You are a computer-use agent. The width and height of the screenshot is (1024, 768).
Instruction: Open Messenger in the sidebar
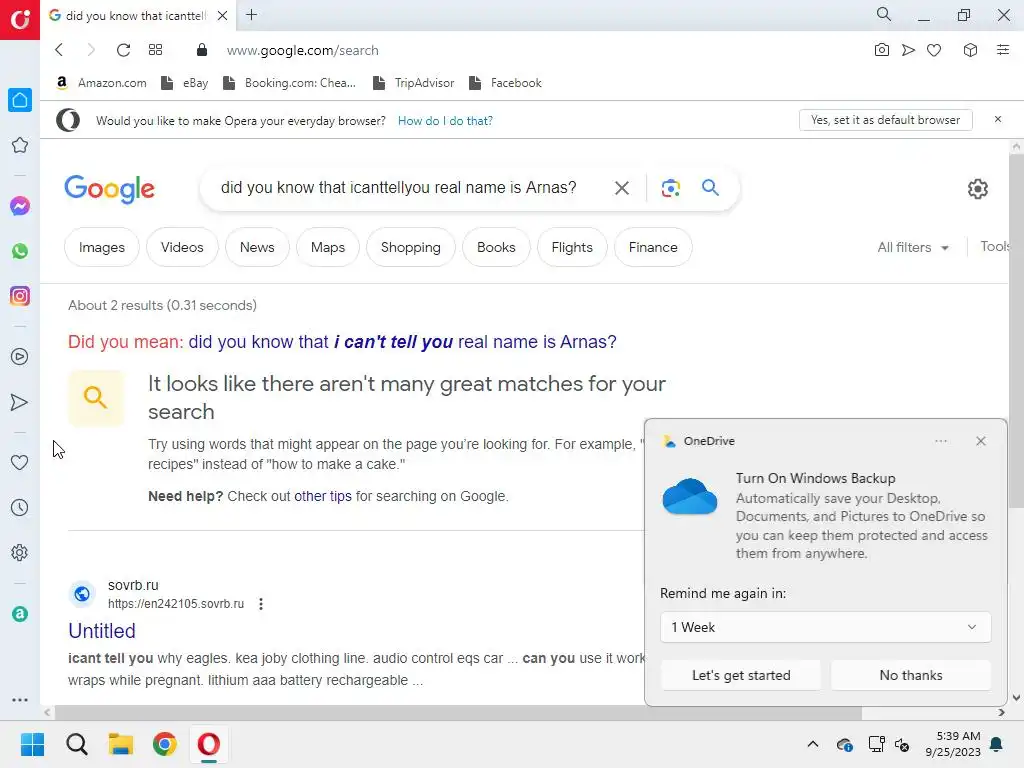[x=20, y=206]
